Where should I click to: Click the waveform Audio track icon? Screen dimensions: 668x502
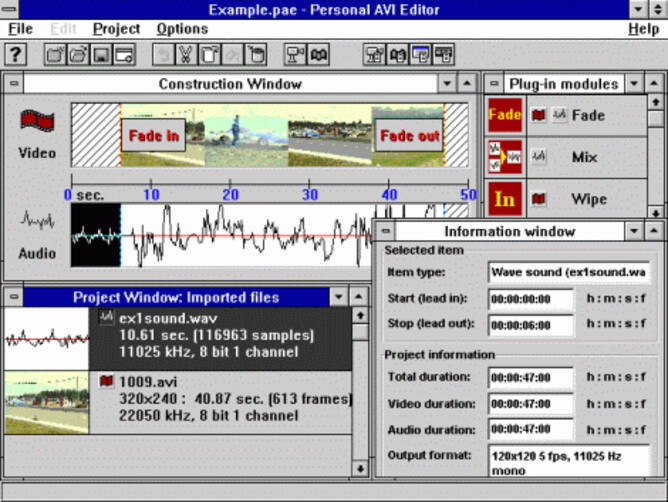click(37, 220)
